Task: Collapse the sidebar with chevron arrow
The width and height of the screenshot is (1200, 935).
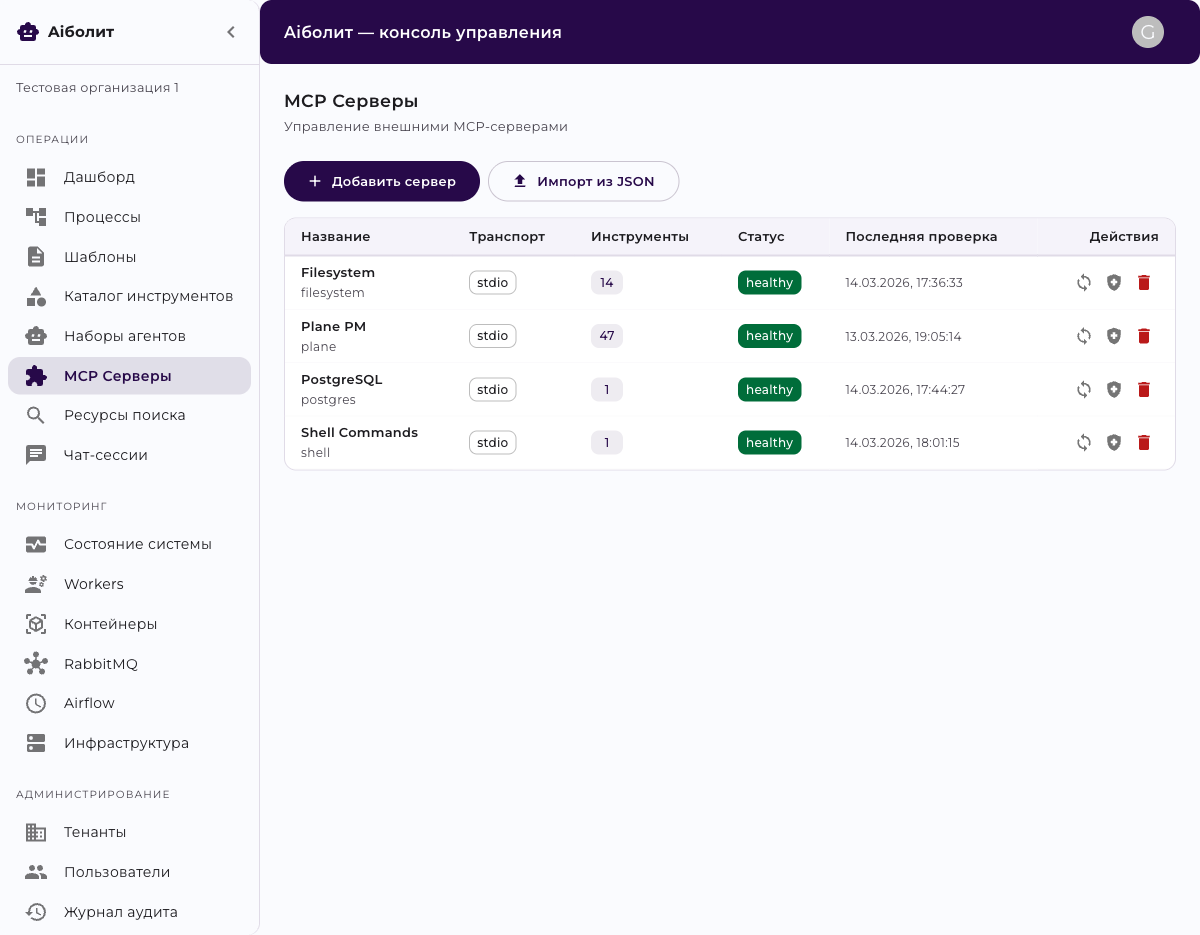Action: click(231, 32)
